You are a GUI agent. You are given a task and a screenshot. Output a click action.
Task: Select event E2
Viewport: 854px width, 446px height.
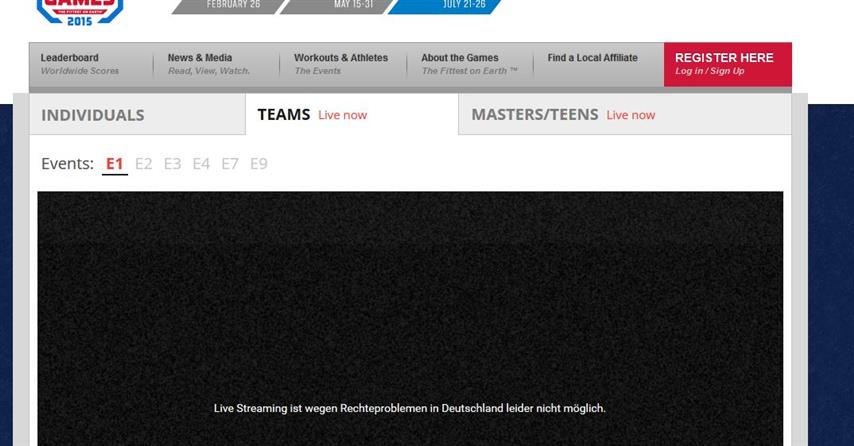tap(143, 164)
